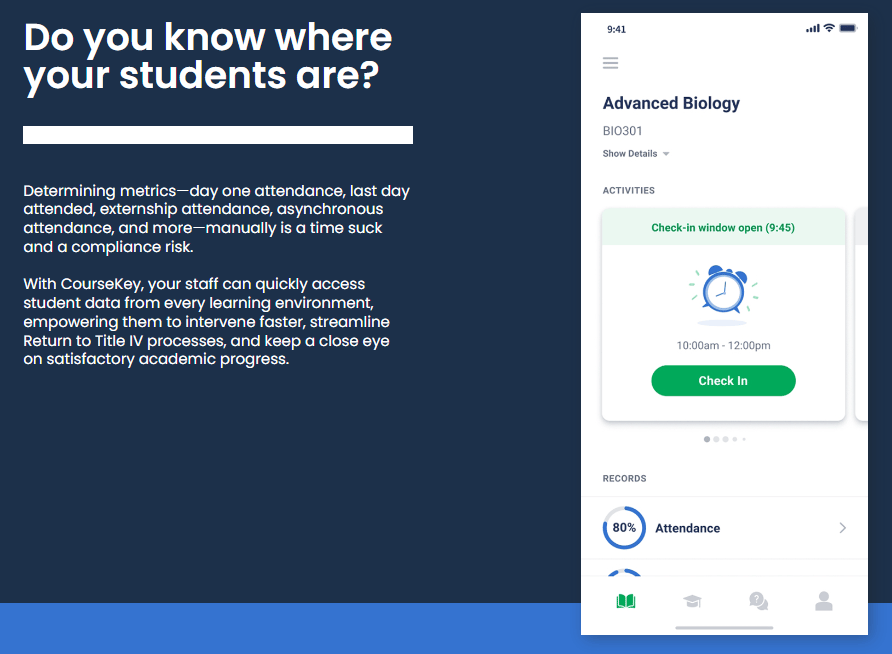Select the first carousel page dot
892x654 pixels.
[707, 439]
